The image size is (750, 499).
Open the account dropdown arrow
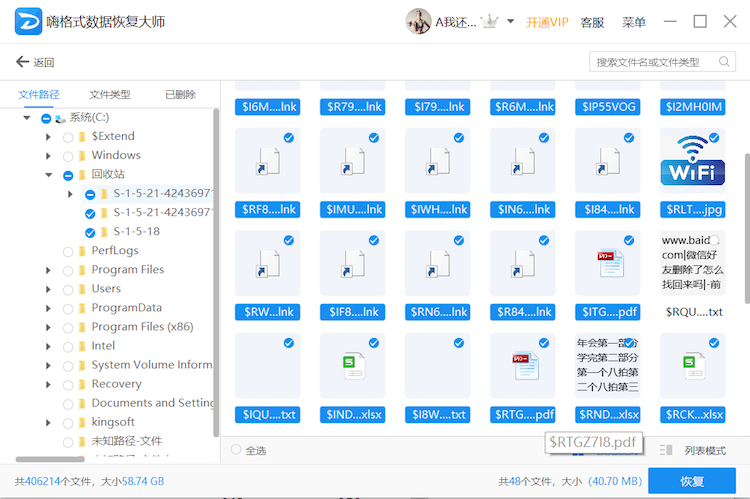coord(511,21)
